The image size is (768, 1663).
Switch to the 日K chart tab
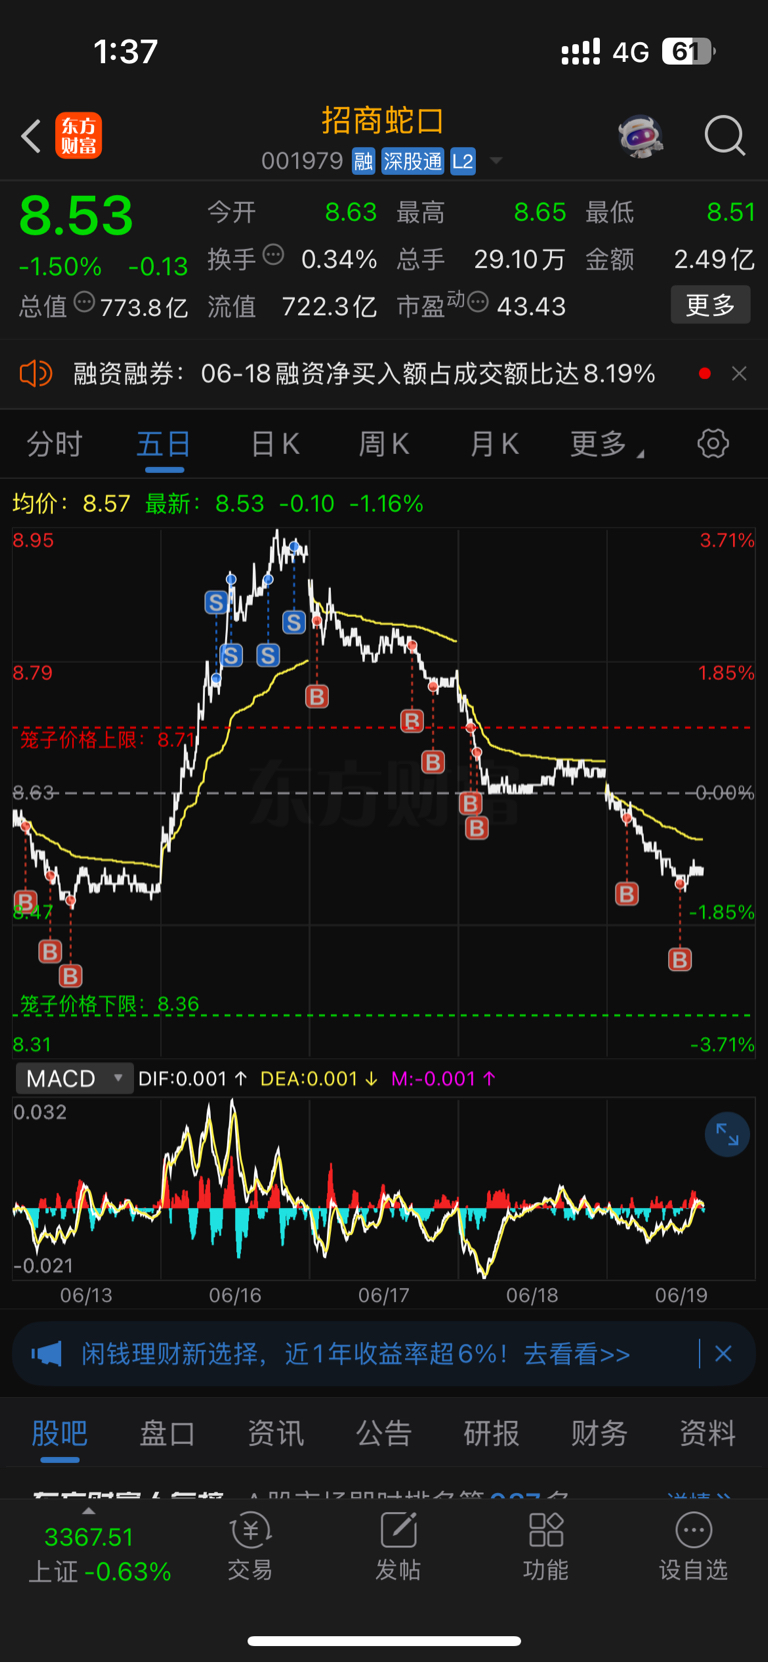click(275, 444)
